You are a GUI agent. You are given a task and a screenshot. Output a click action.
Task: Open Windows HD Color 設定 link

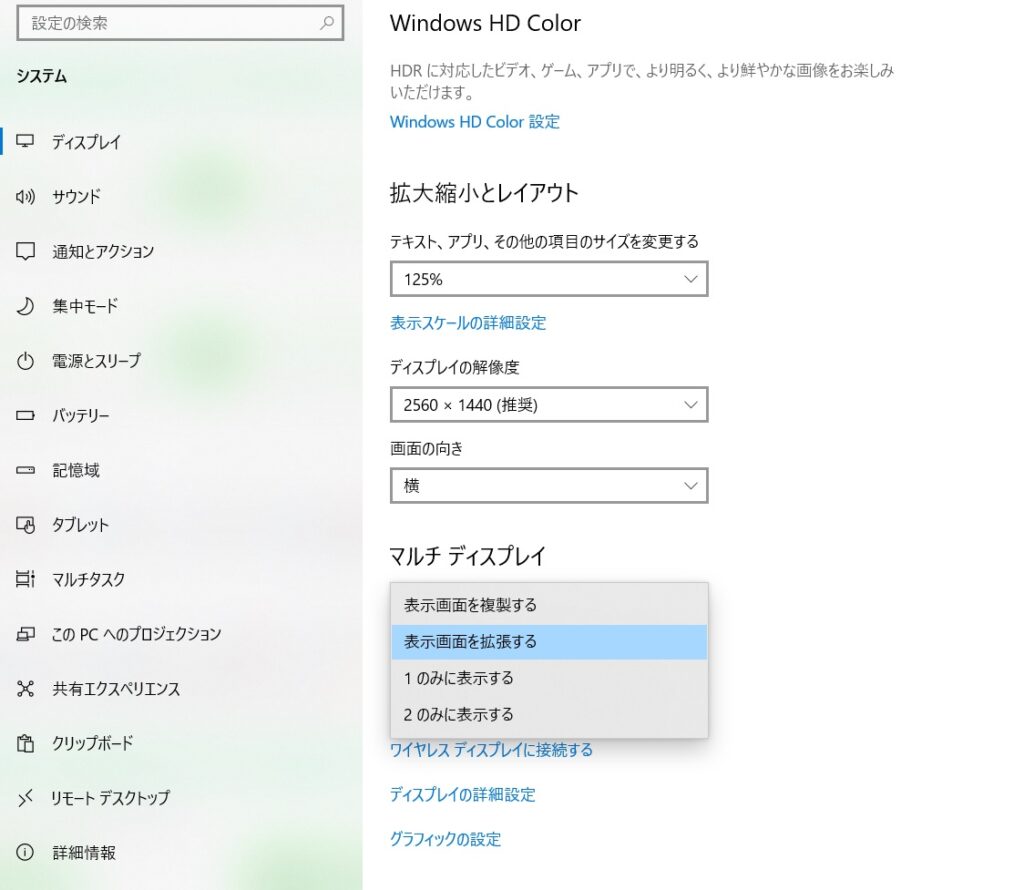click(475, 122)
